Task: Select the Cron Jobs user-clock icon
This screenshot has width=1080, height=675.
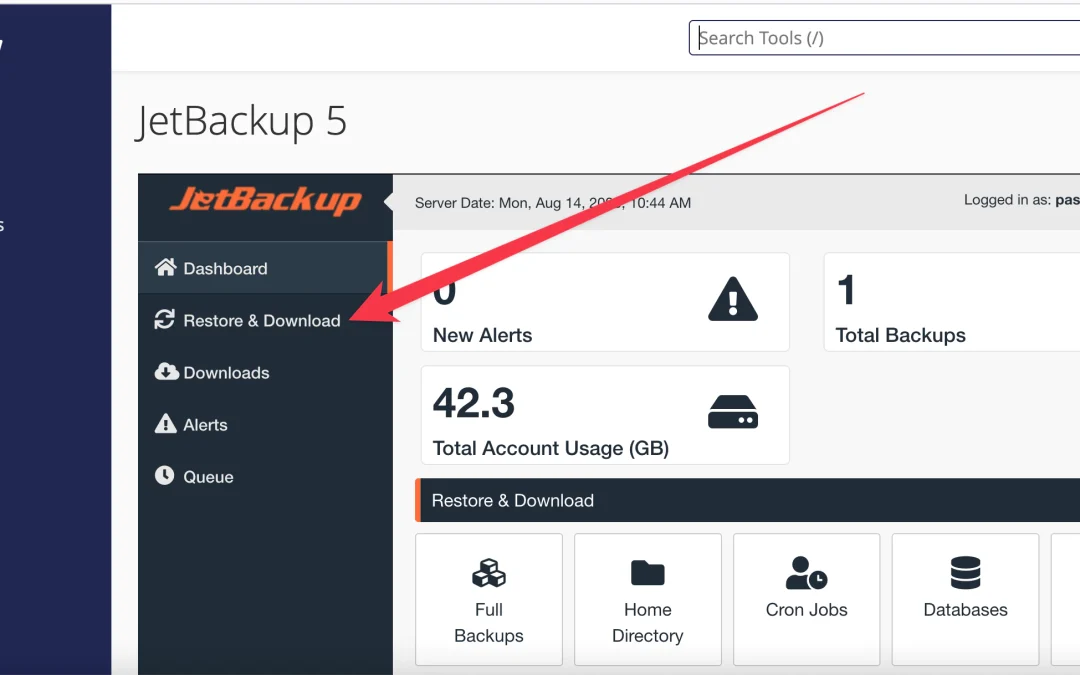Action: pos(806,572)
